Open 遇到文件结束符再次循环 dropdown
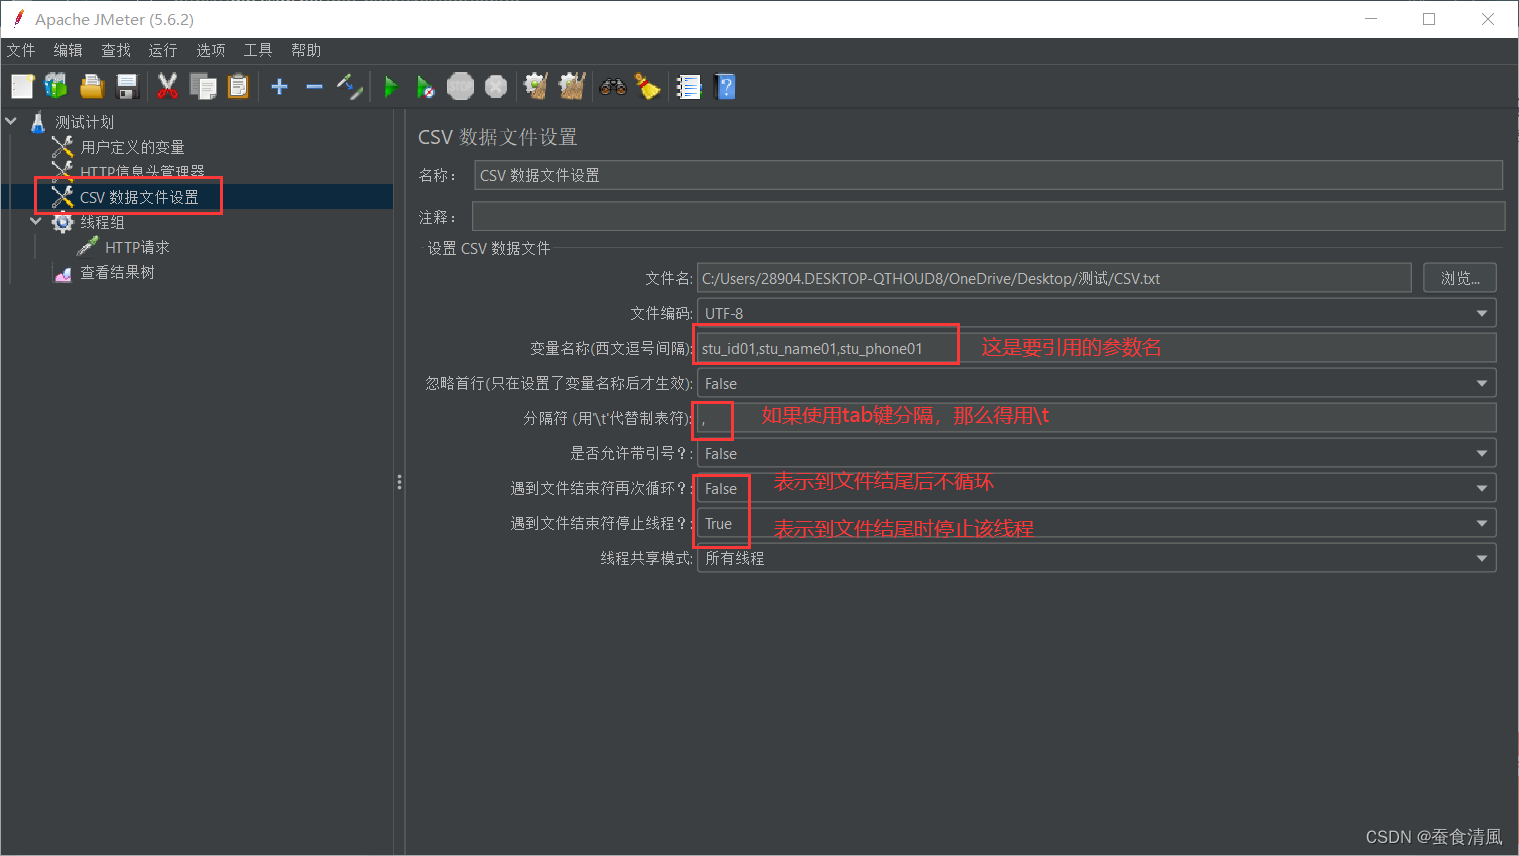Image resolution: width=1519 pixels, height=856 pixels. (1097, 488)
